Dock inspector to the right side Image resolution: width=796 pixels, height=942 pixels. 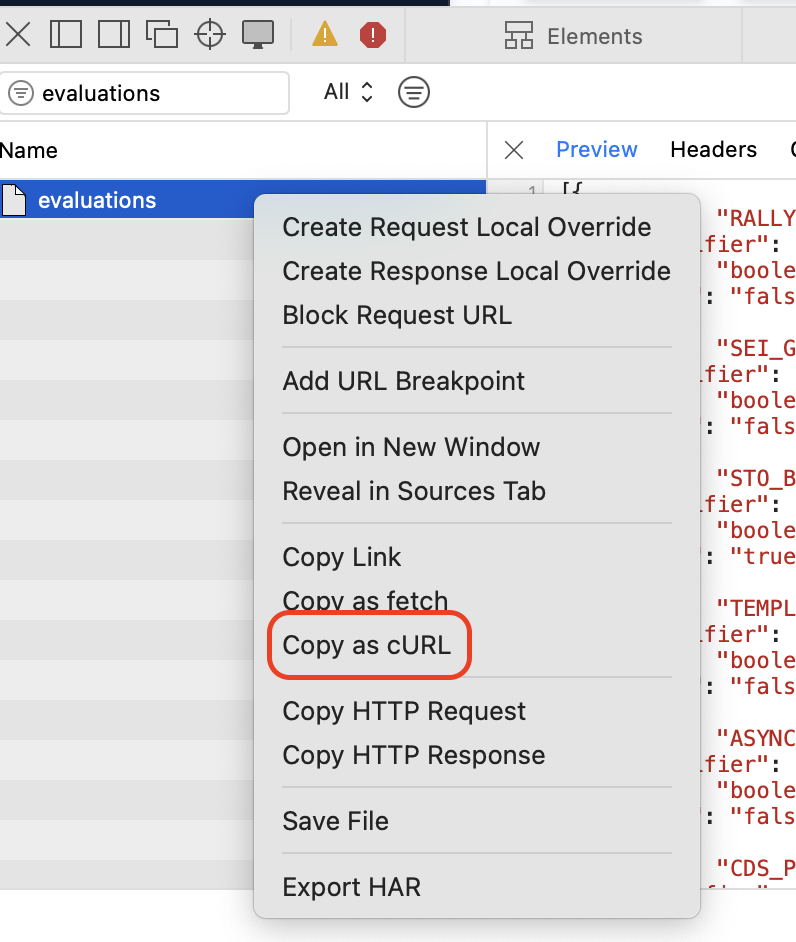coord(113,35)
